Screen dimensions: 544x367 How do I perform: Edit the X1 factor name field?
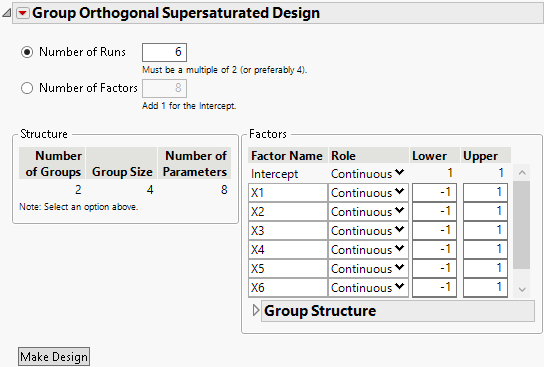click(288, 193)
